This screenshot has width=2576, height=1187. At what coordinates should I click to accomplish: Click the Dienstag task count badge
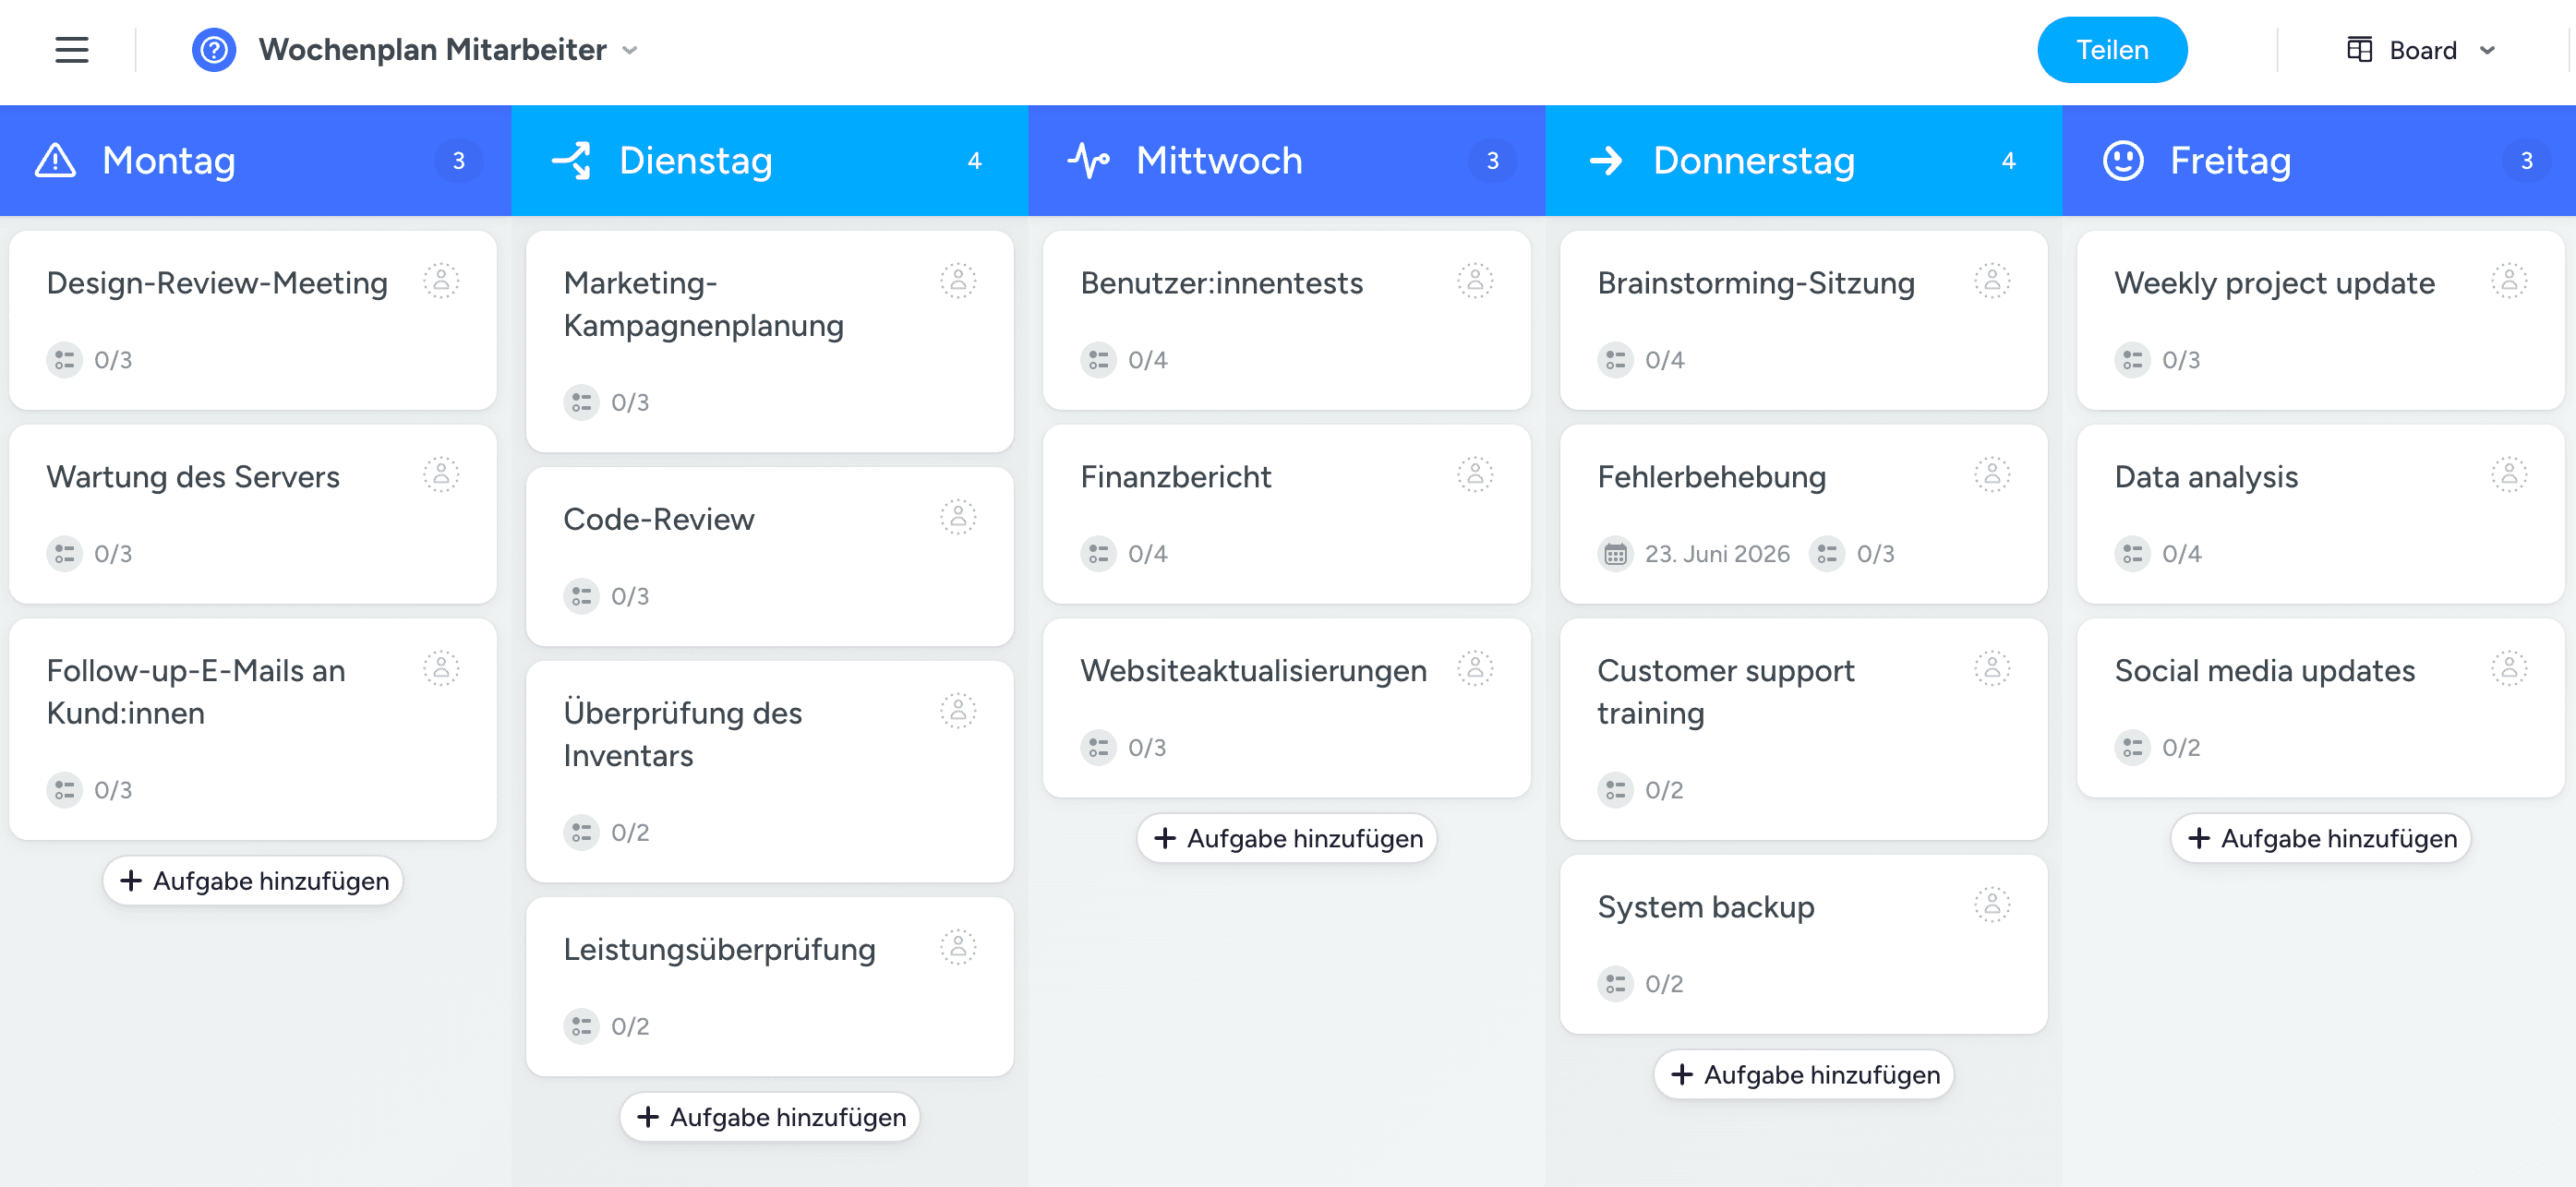click(x=974, y=161)
